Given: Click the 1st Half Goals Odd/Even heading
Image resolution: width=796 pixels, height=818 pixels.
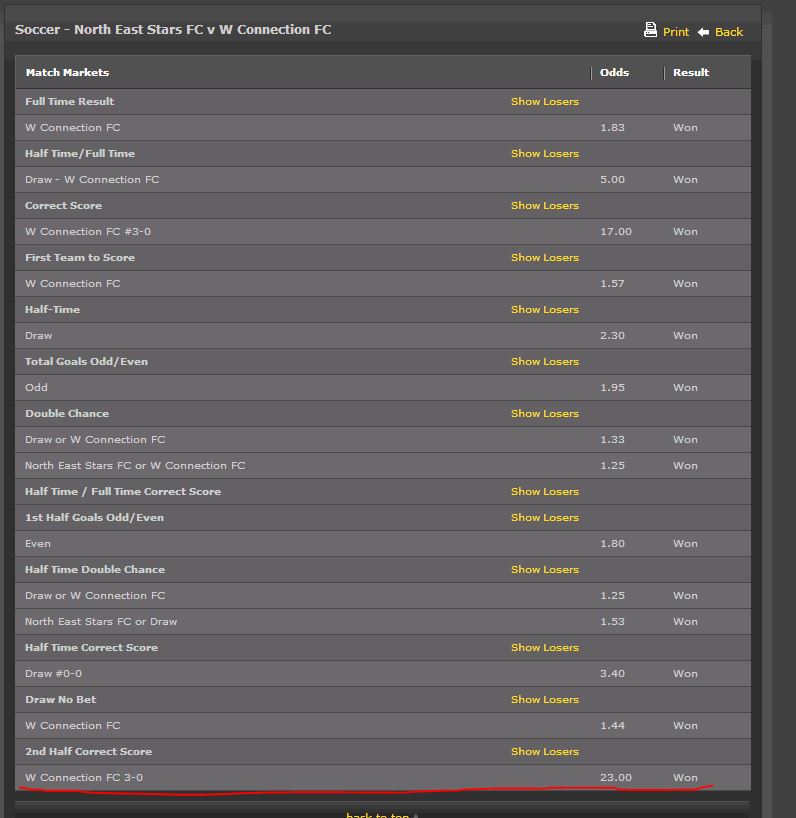Looking at the screenshot, I should click(x=94, y=518).
